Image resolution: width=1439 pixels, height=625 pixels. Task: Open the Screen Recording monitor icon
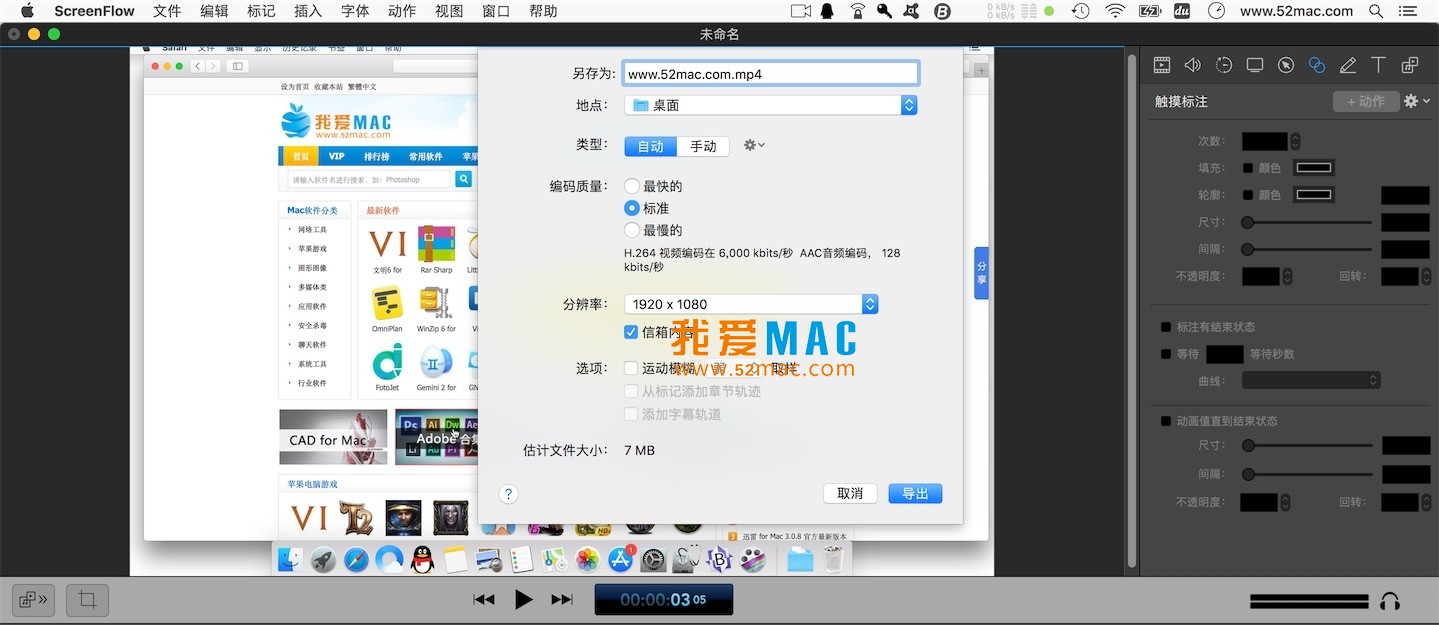click(1255, 65)
